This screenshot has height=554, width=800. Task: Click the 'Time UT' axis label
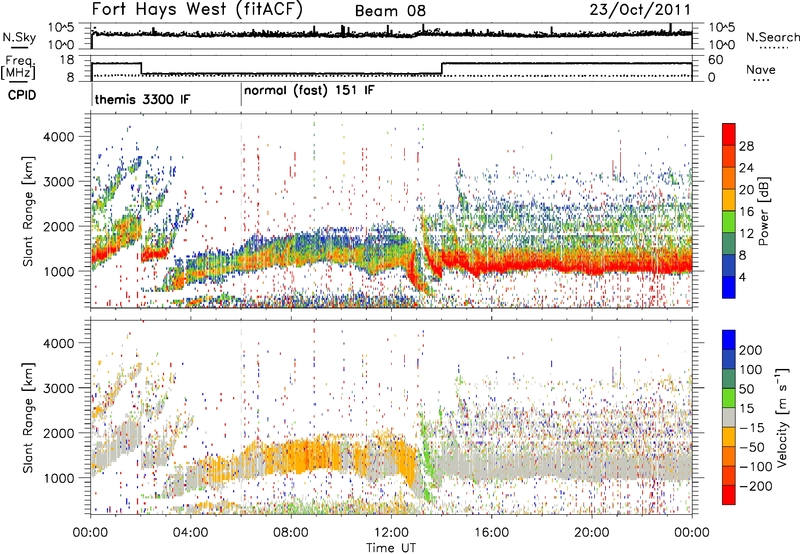tap(391, 547)
